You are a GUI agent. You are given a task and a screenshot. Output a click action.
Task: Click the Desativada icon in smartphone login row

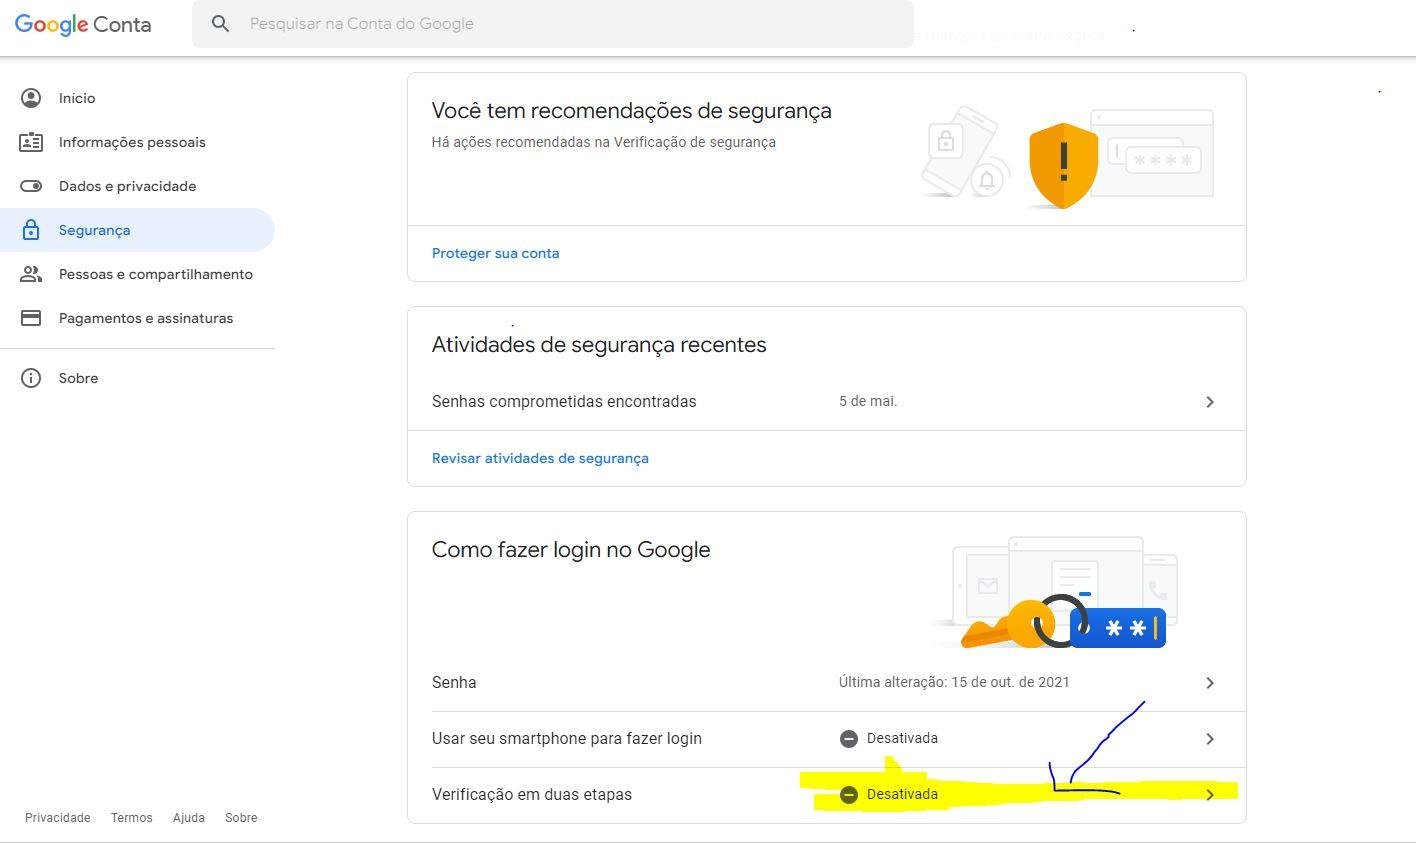pos(849,739)
